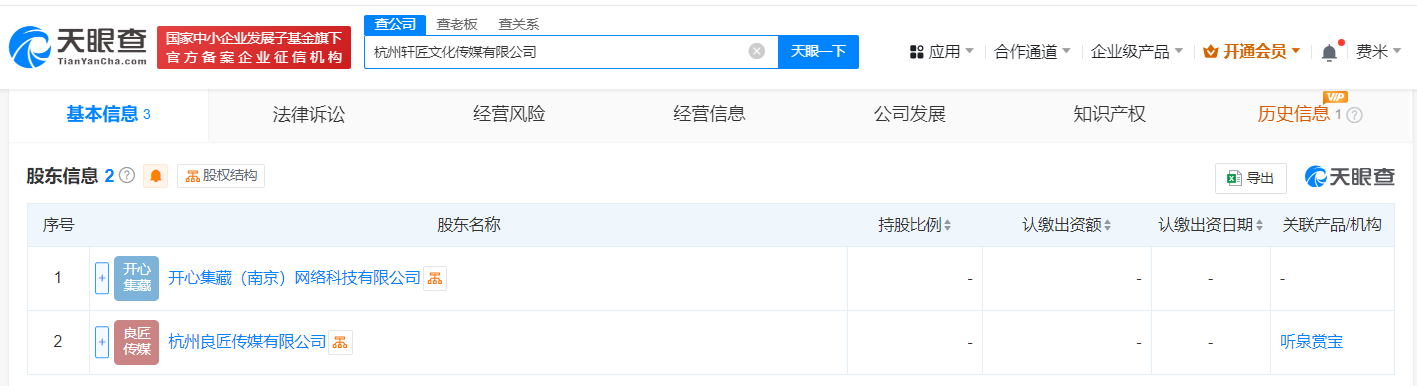Open the 费米 user account dropdown
This screenshot has width=1417, height=386.
point(1378,52)
